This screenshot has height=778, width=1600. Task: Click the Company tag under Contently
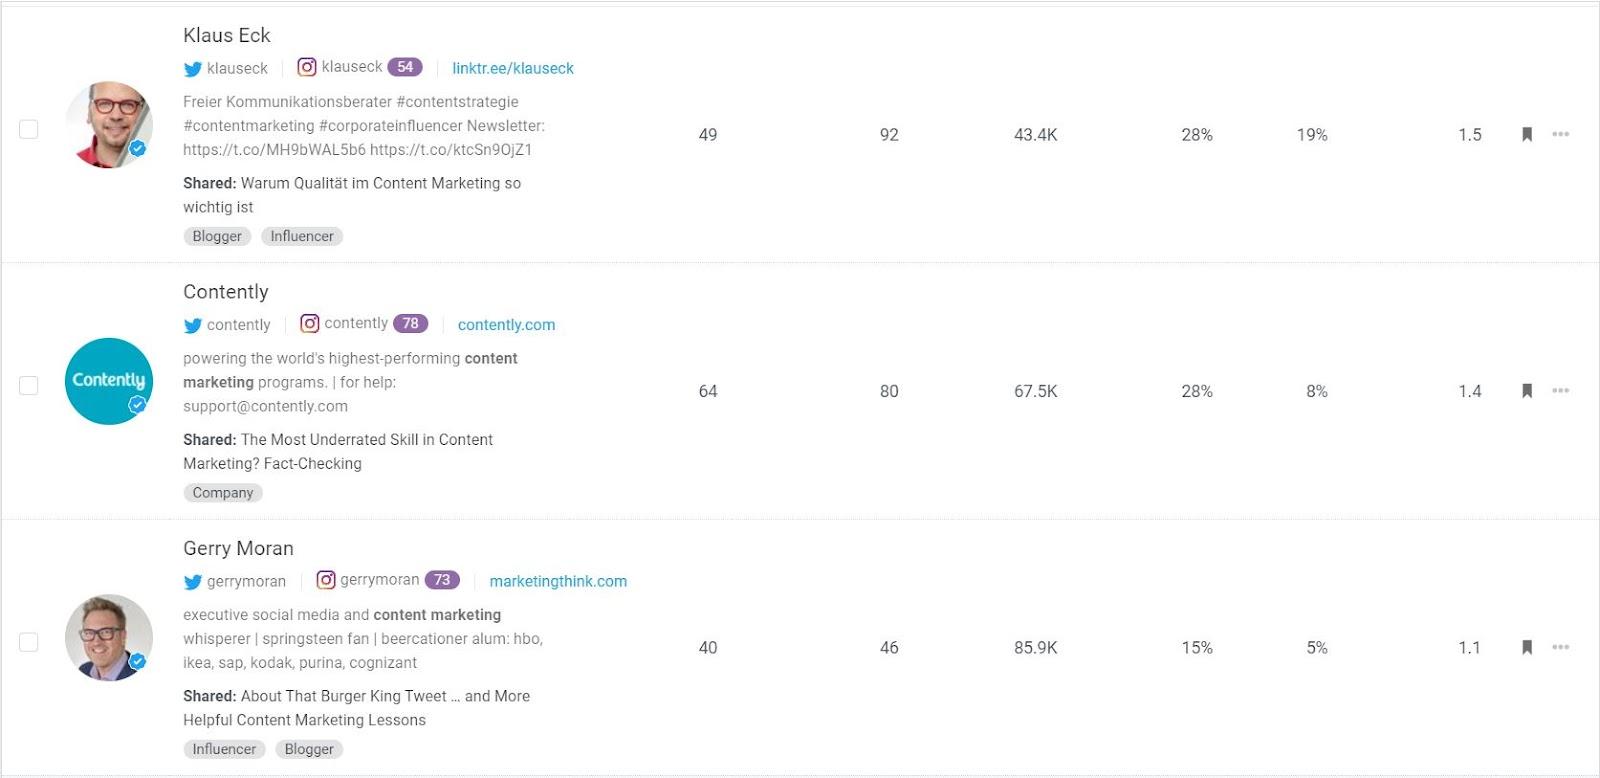pos(223,493)
